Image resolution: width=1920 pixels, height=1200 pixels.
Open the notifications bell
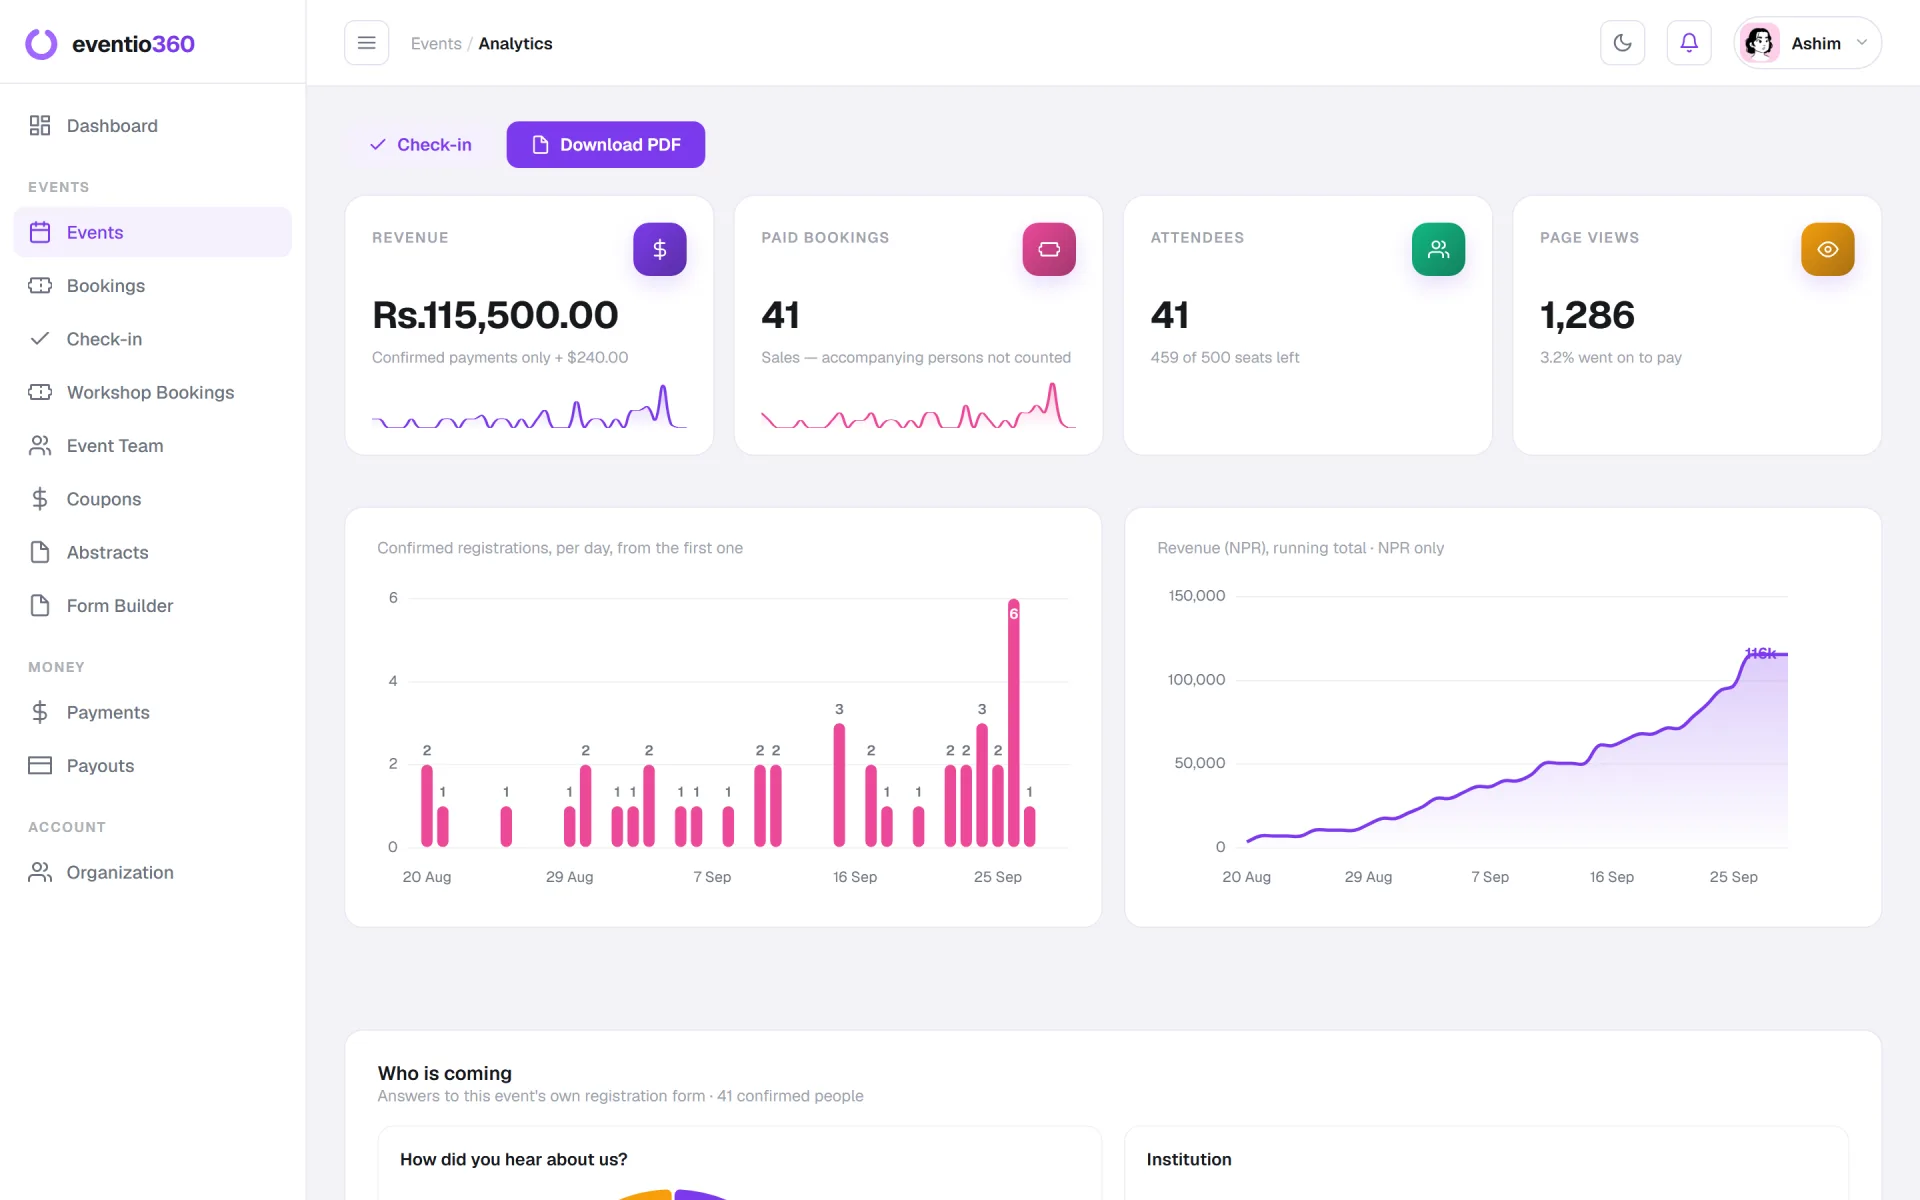pos(1689,43)
